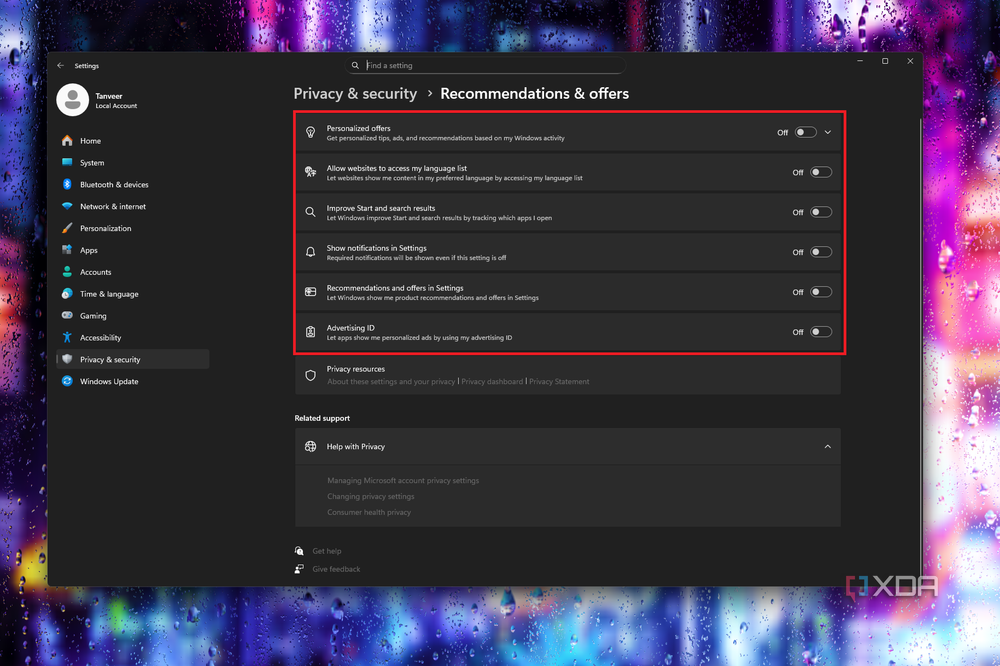Click the user profile avatar
Screen dimensions: 1000x666
tap(73, 100)
